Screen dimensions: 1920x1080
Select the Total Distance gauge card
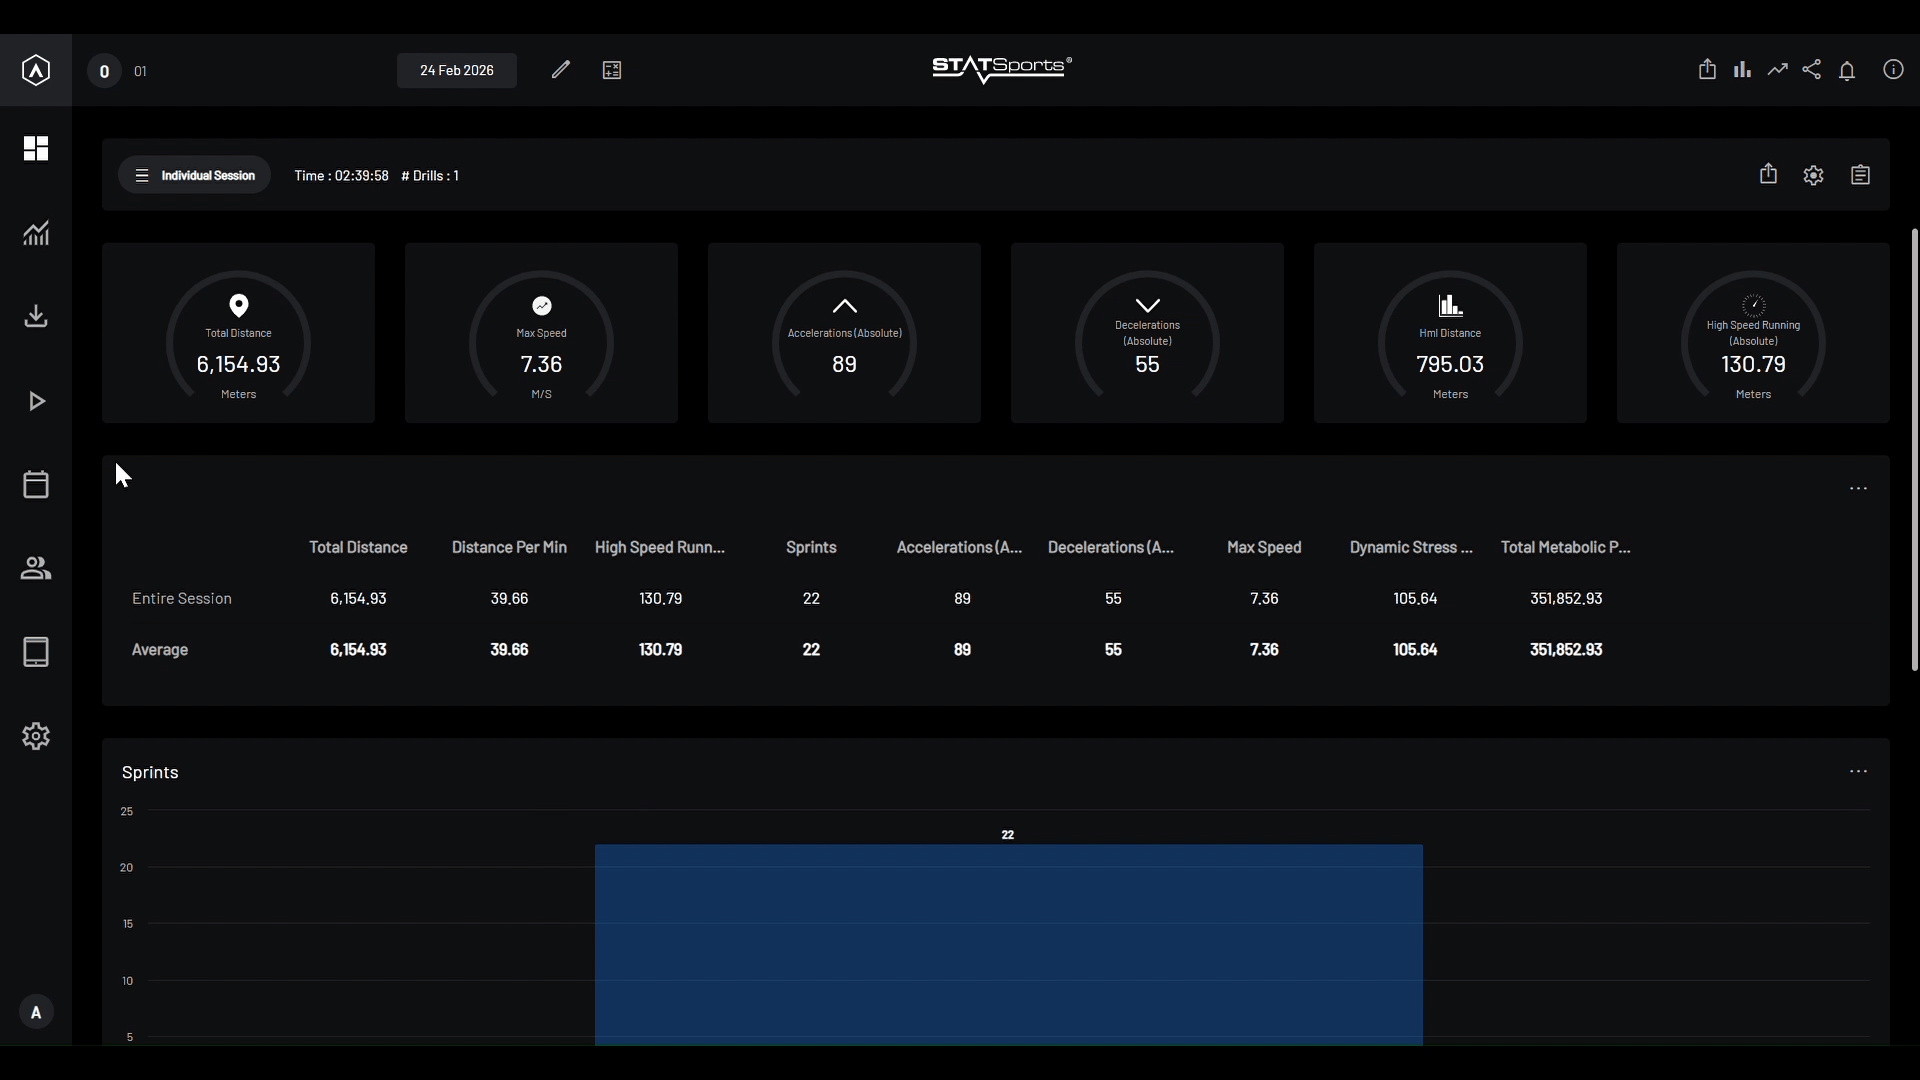(238, 333)
